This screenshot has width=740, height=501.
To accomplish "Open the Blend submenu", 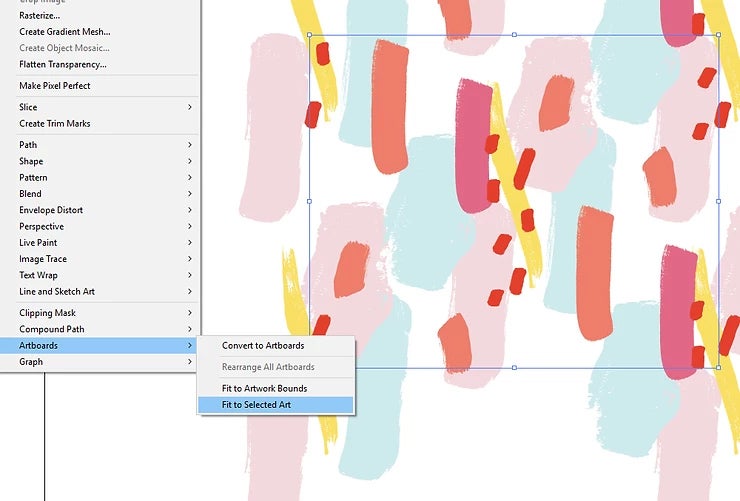I will (100, 193).
